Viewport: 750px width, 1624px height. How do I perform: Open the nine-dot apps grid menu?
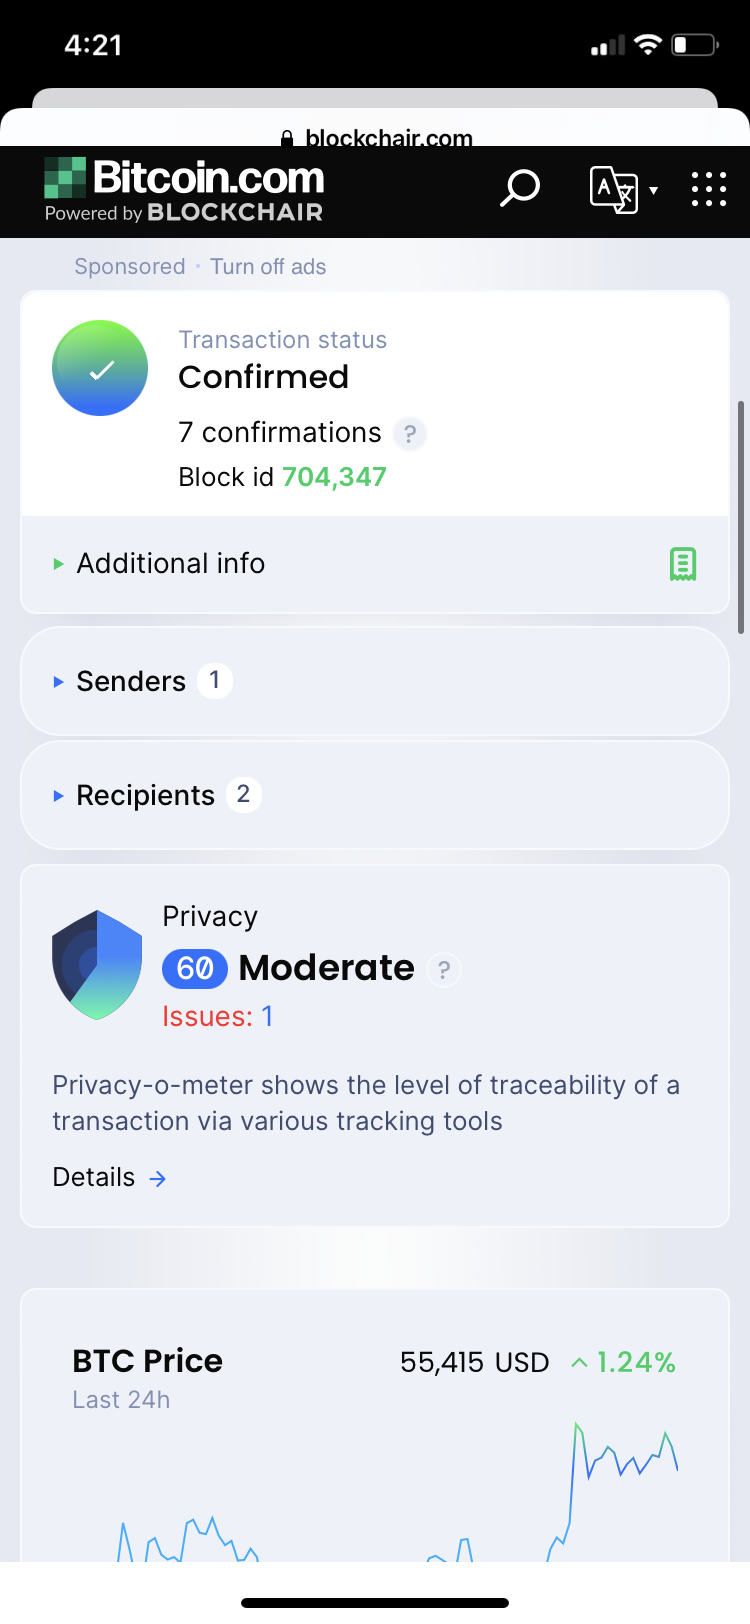click(708, 188)
